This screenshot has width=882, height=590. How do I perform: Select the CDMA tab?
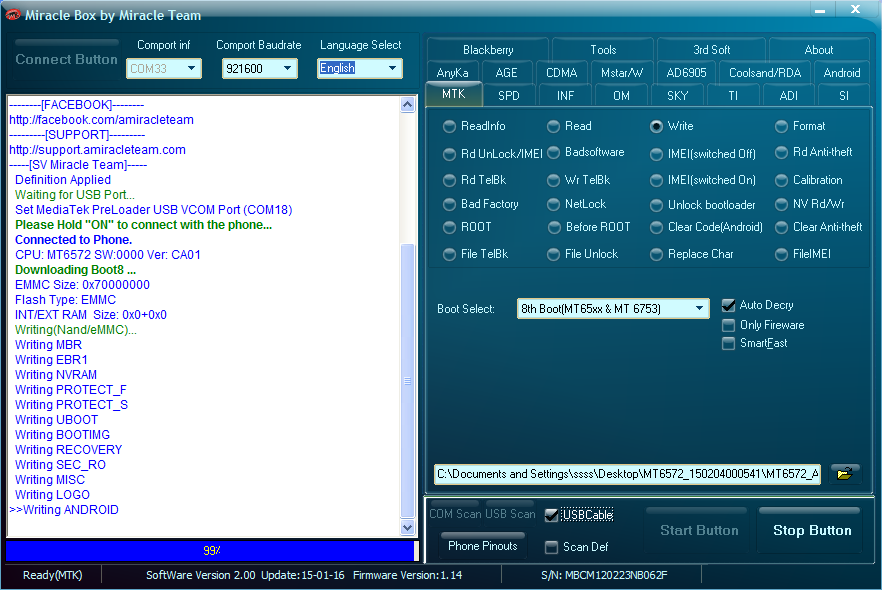[561, 73]
